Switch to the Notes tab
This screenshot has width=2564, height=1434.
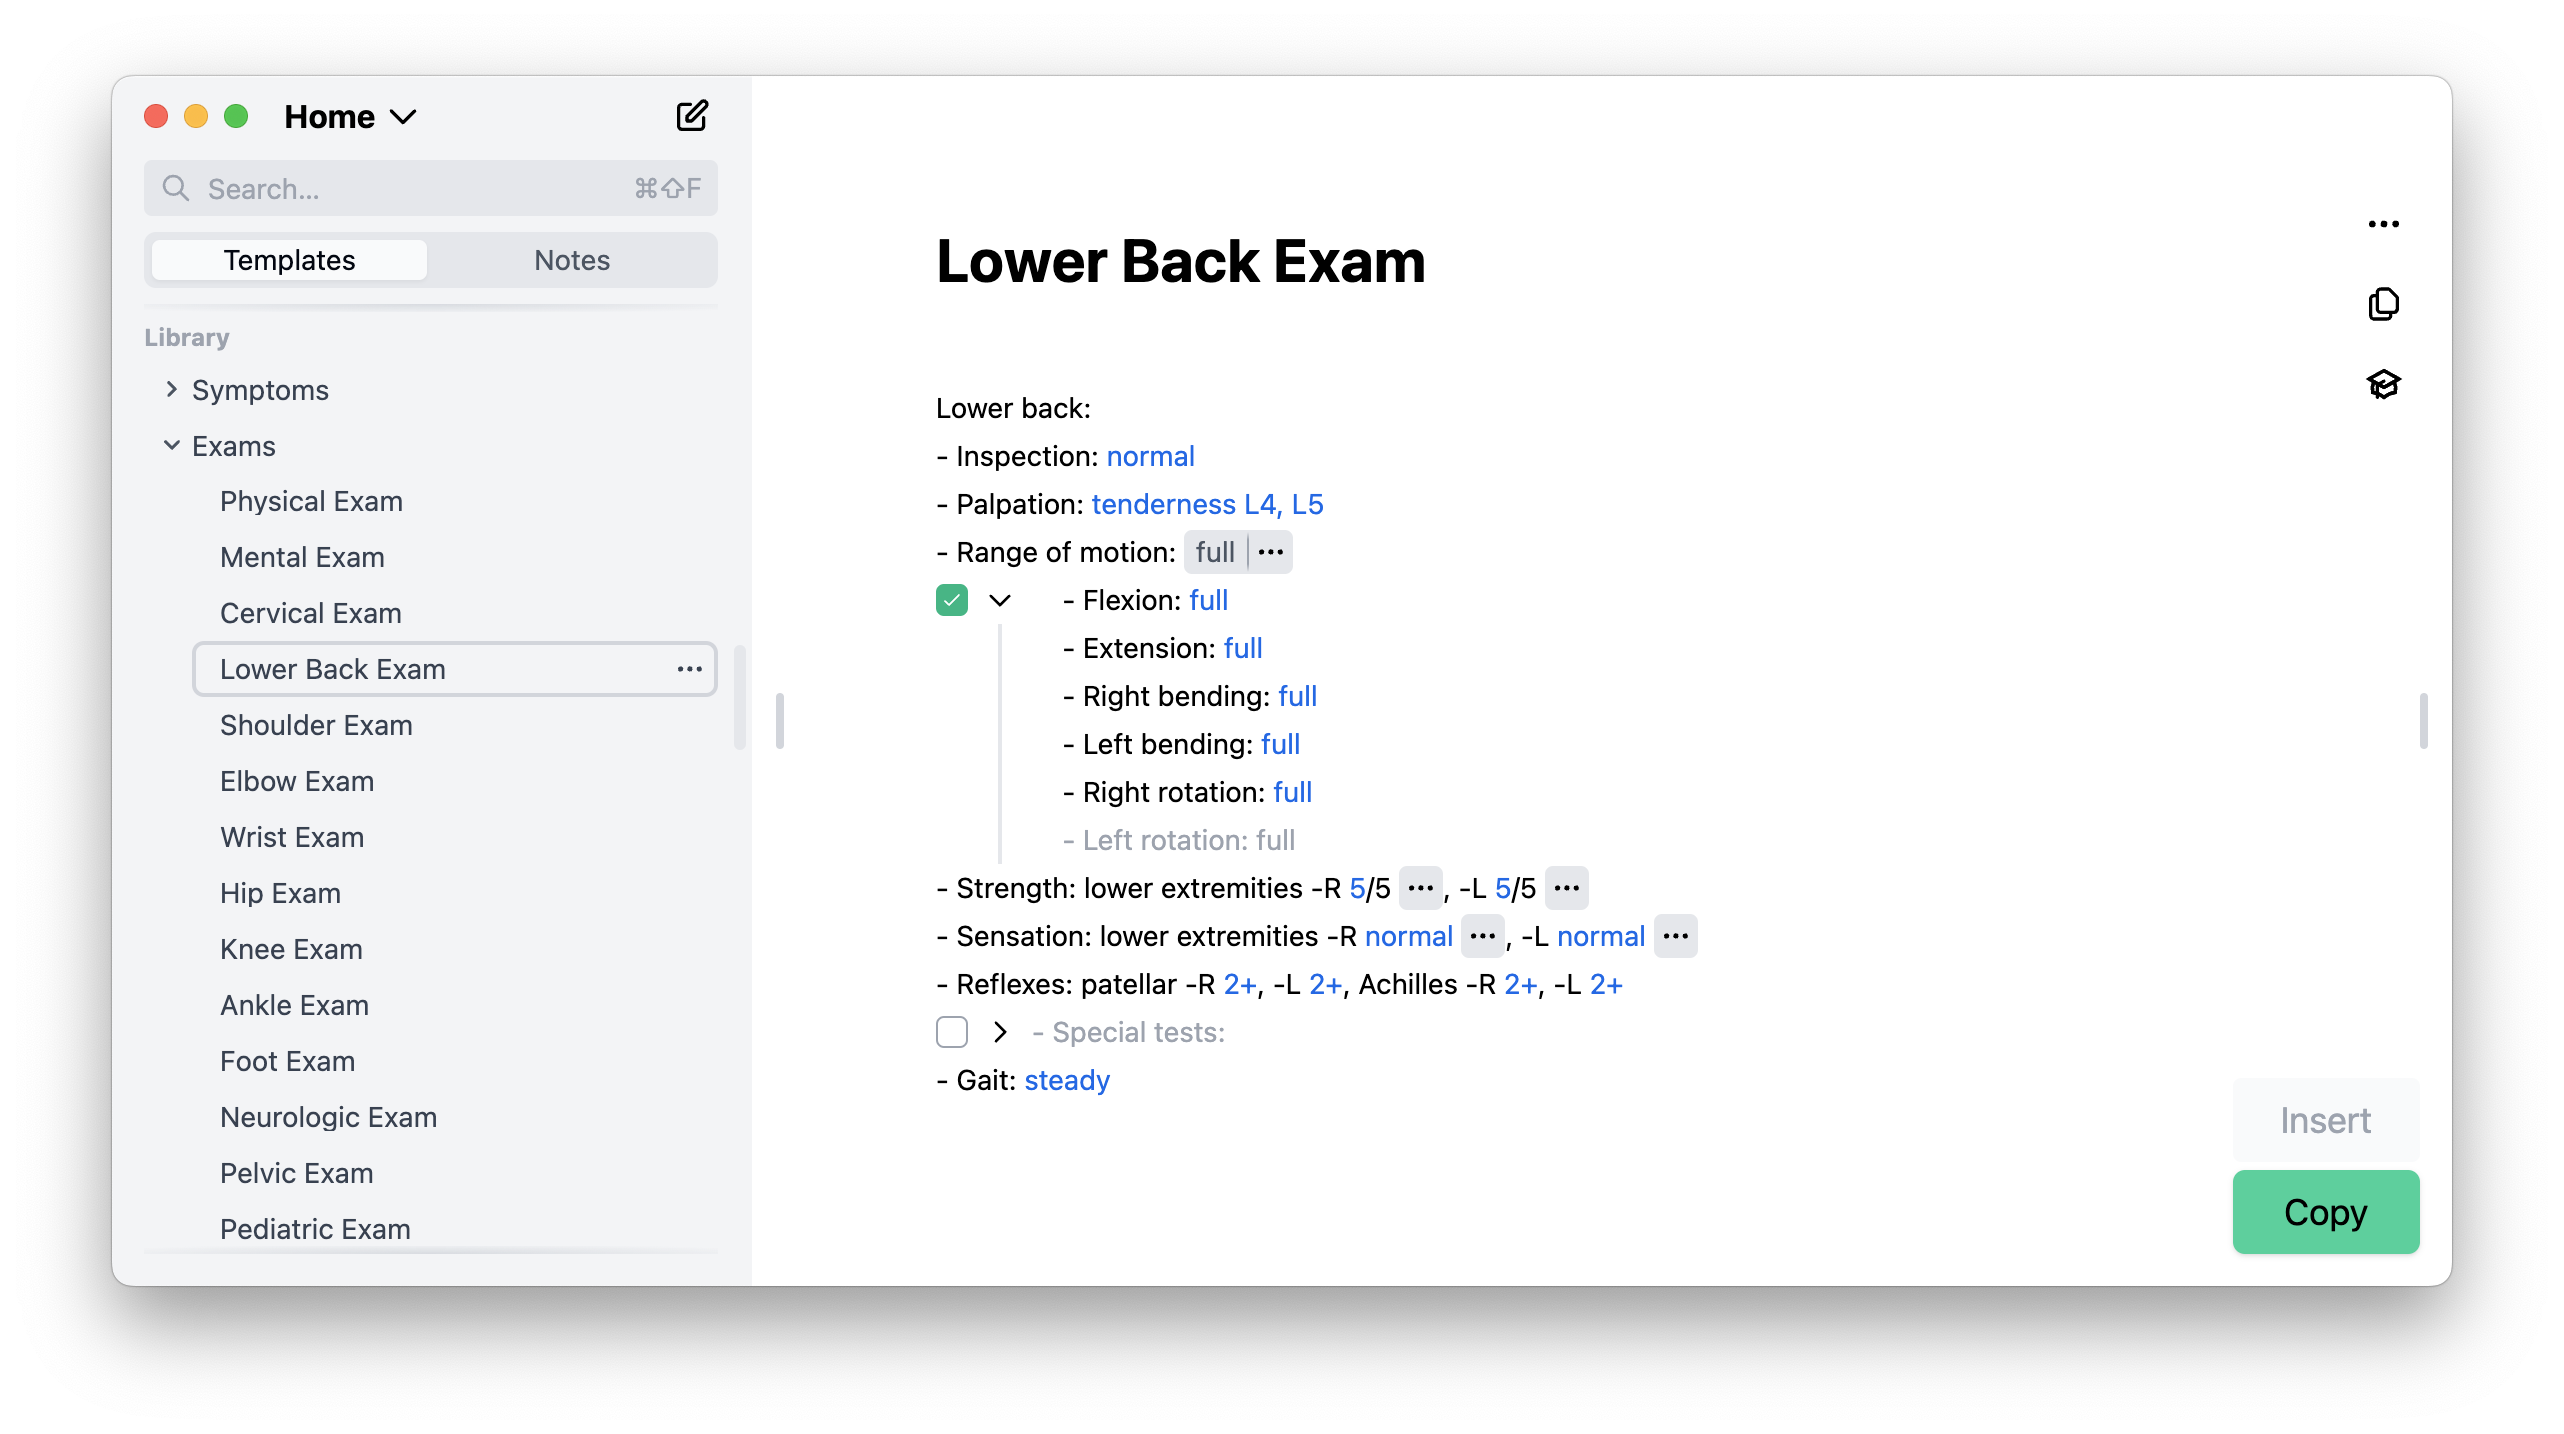(x=571, y=259)
